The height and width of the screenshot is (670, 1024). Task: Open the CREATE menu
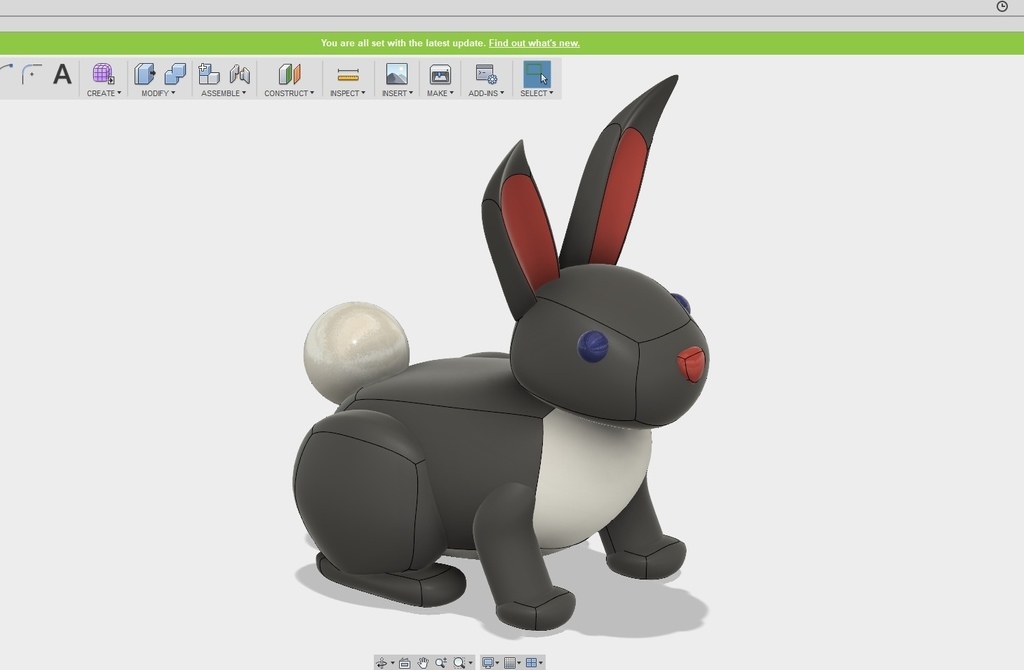pos(103,93)
